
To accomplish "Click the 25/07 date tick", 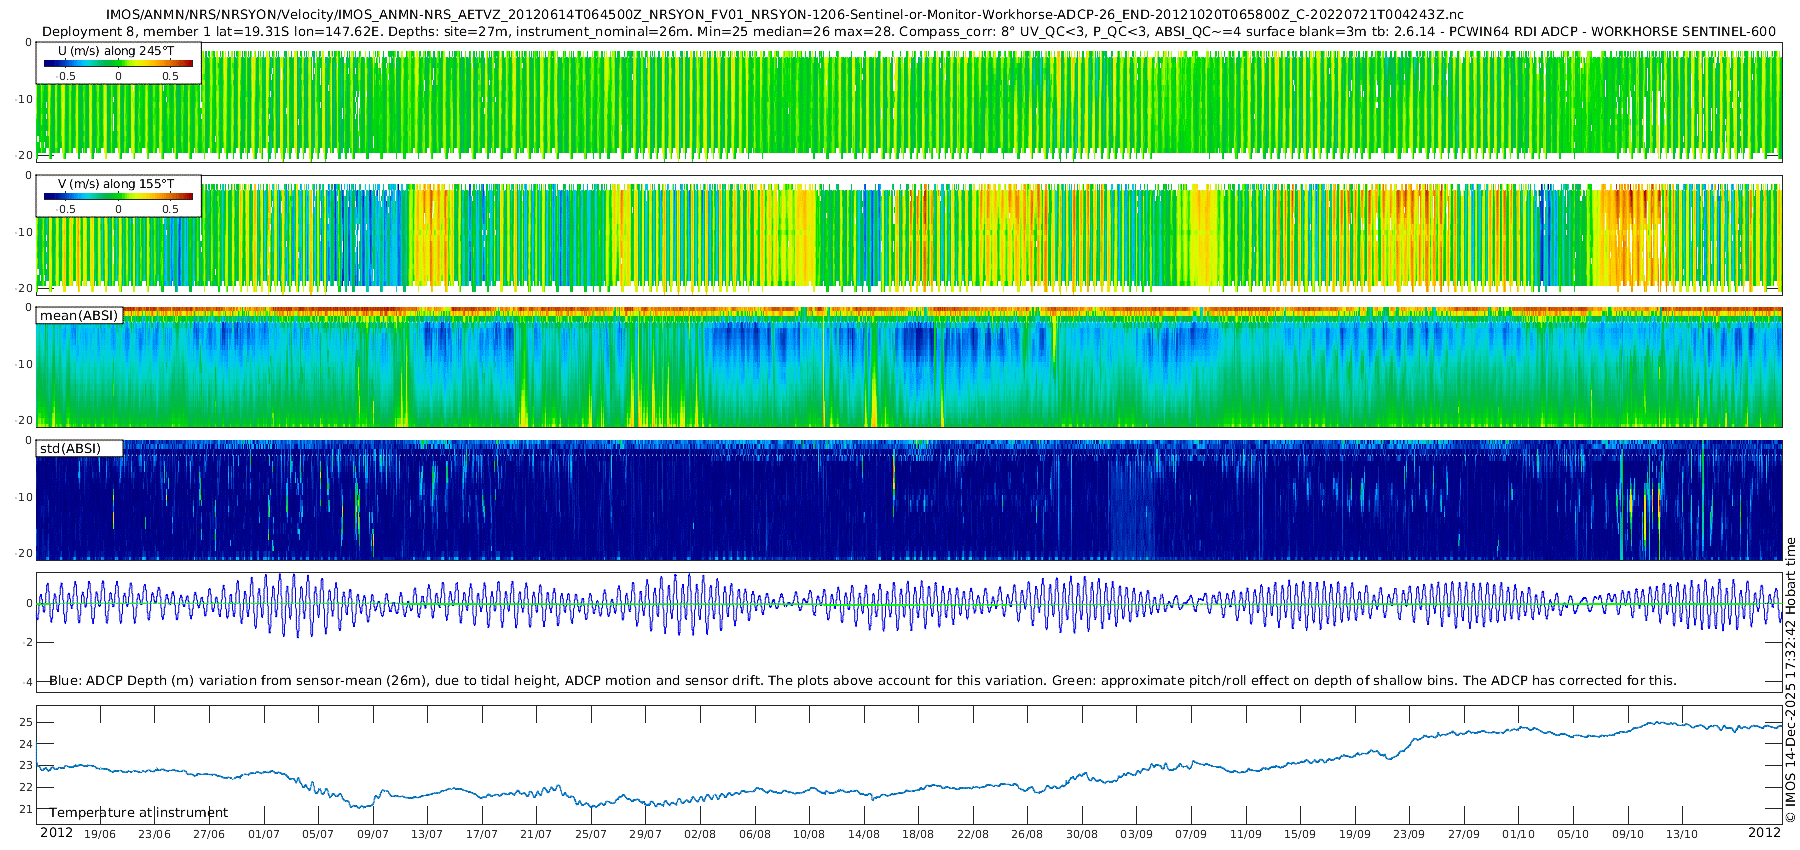I will point(591,834).
